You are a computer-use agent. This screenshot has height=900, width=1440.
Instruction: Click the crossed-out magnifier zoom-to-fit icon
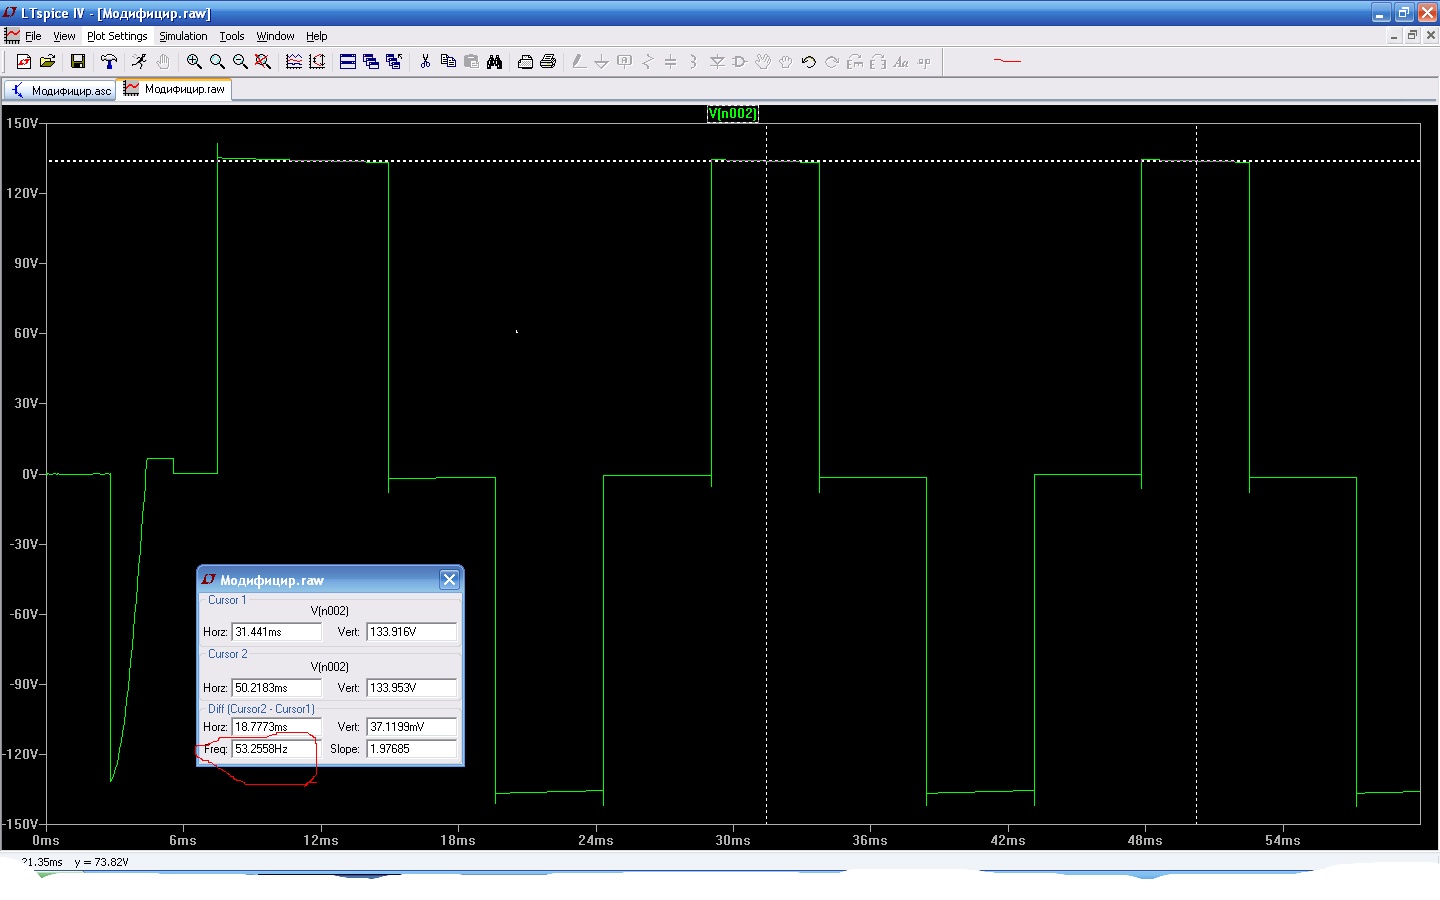pos(263,62)
